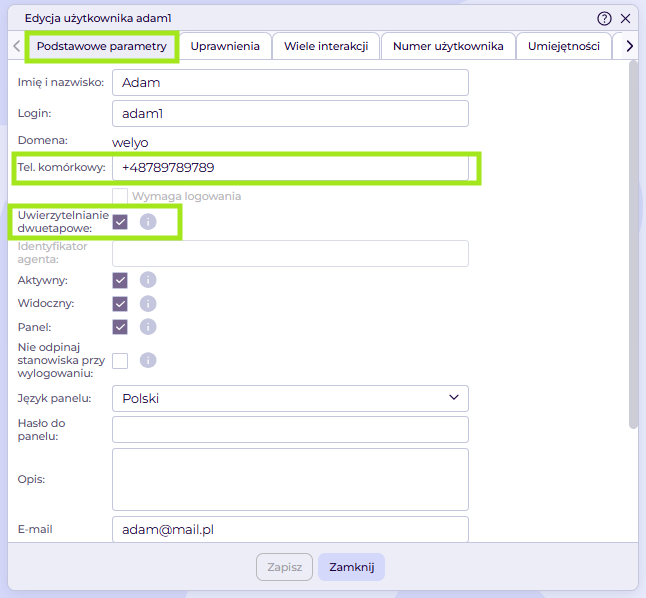The width and height of the screenshot is (646, 598).
Task: Disable Uwierzytelnianie dwuetapowe checkbox
Action: coord(120,222)
